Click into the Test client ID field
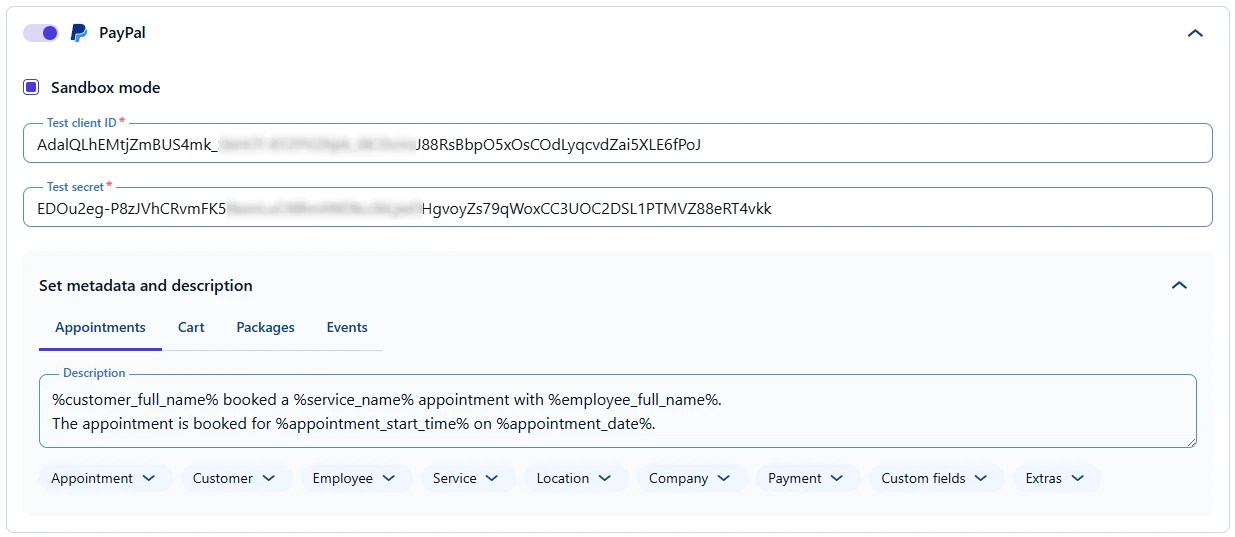Screen dimensions: 1235x537 [x=617, y=144]
